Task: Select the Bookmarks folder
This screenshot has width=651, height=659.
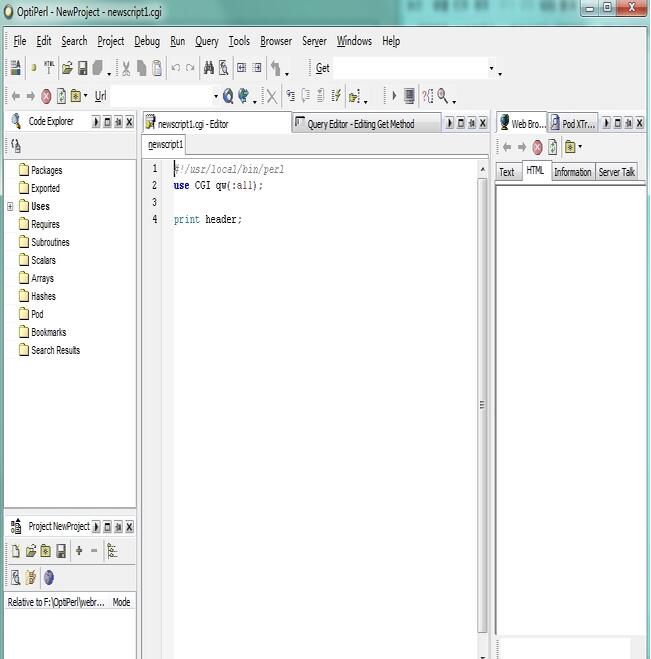Action: pyautogui.click(x=48, y=332)
